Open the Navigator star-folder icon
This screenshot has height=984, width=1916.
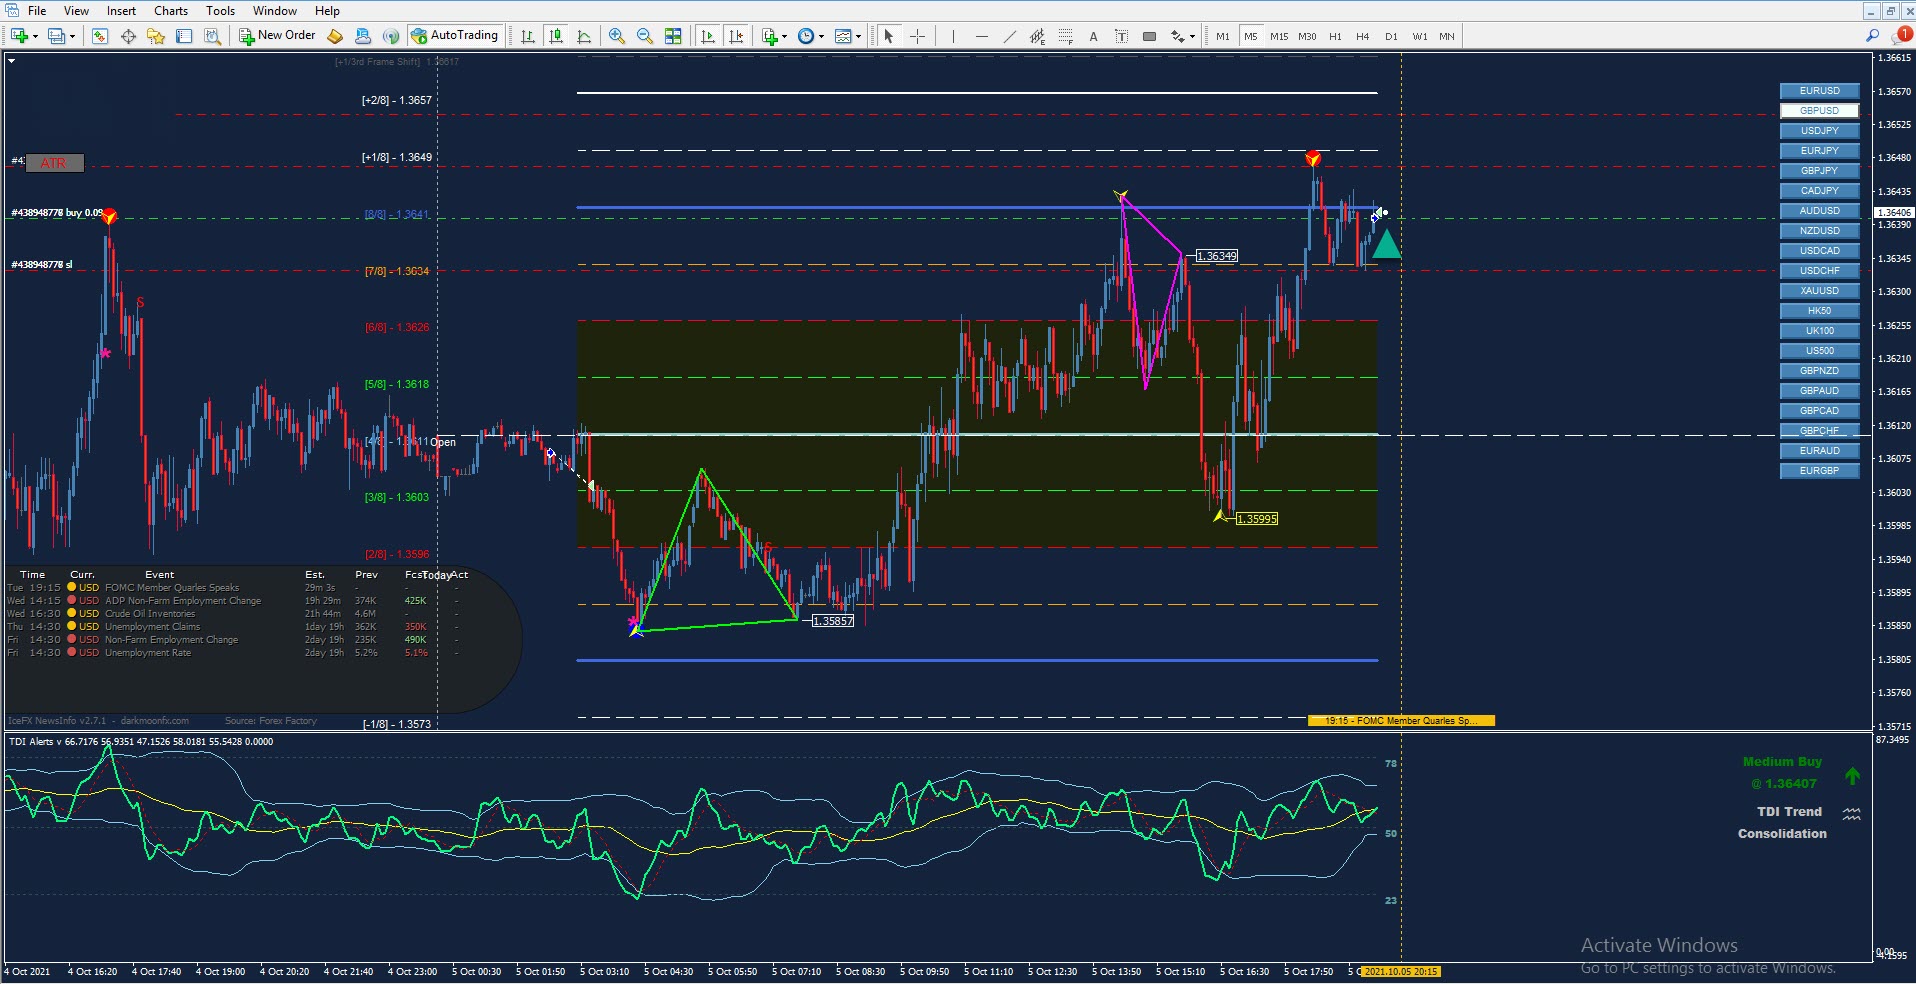[x=156, y=36]
